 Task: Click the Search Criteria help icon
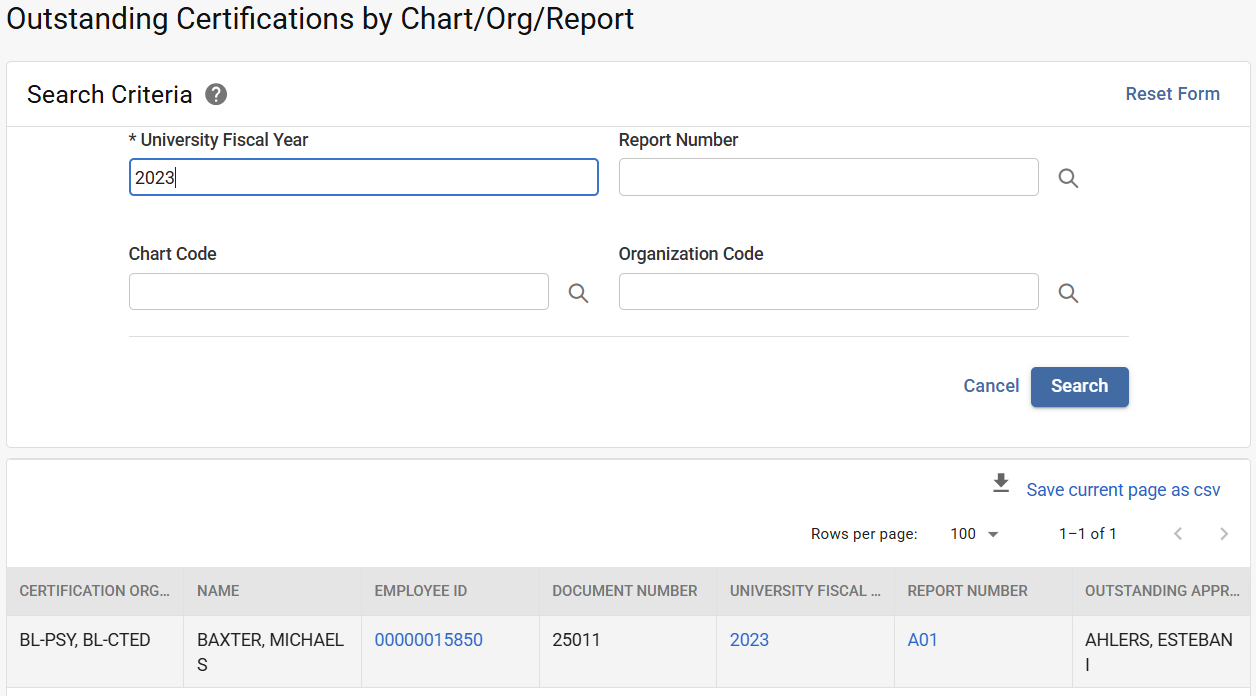point(216,95)
